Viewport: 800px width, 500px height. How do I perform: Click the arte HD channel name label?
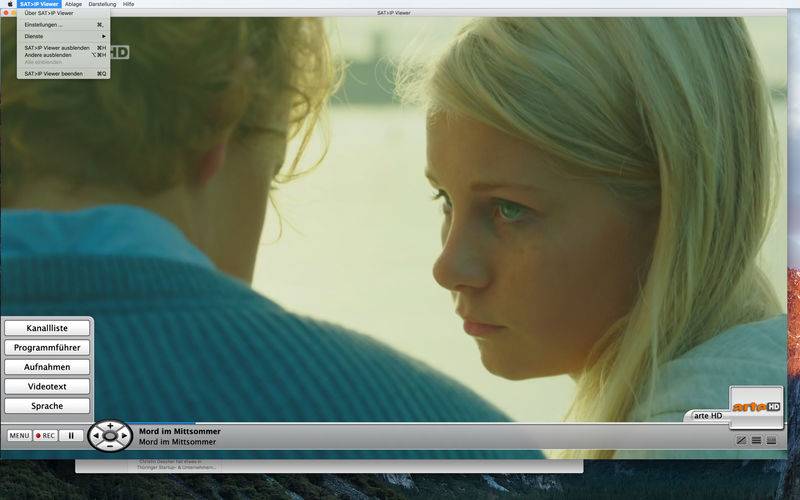(x=708, y=416)
